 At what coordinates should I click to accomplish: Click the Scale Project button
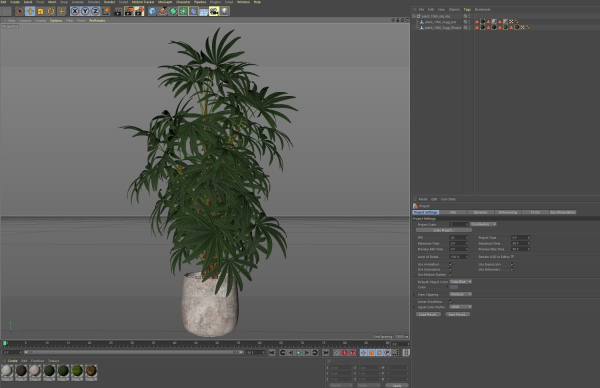coord(444,230)
